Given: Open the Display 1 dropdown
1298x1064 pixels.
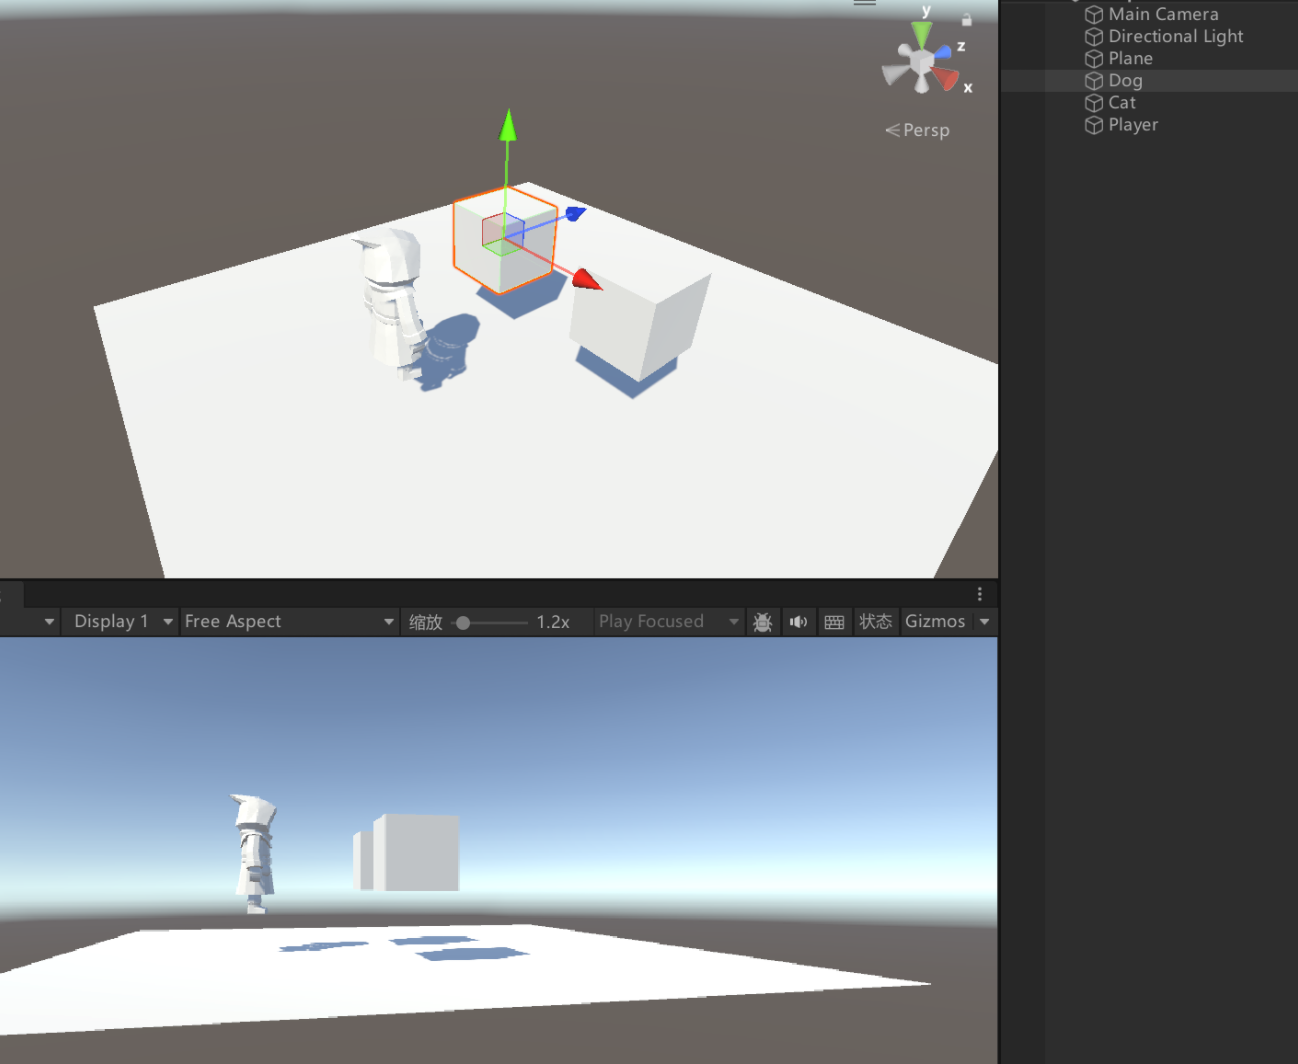Looking at the screenshot, I should (120, 621).
